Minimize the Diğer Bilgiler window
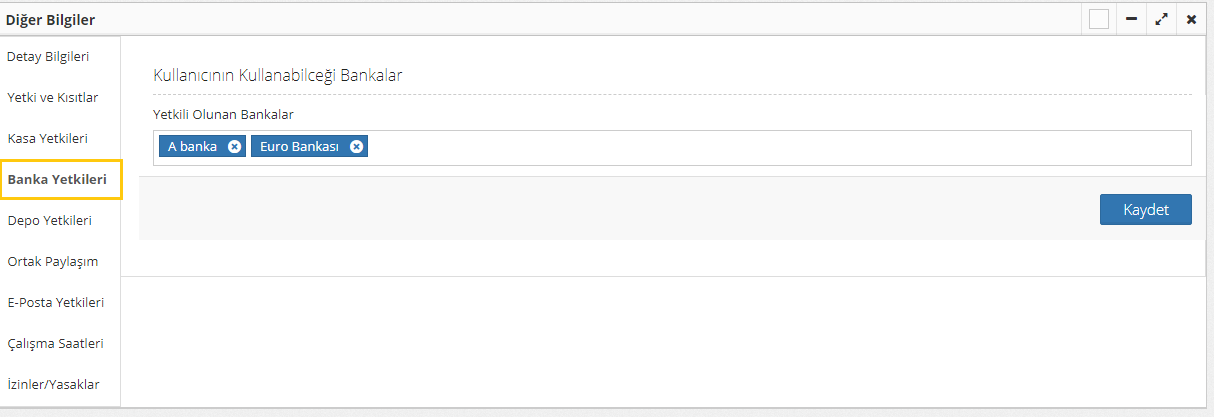Viewport: 1214px width, 417px height. pyautogui.click(x=1131, y=19)
